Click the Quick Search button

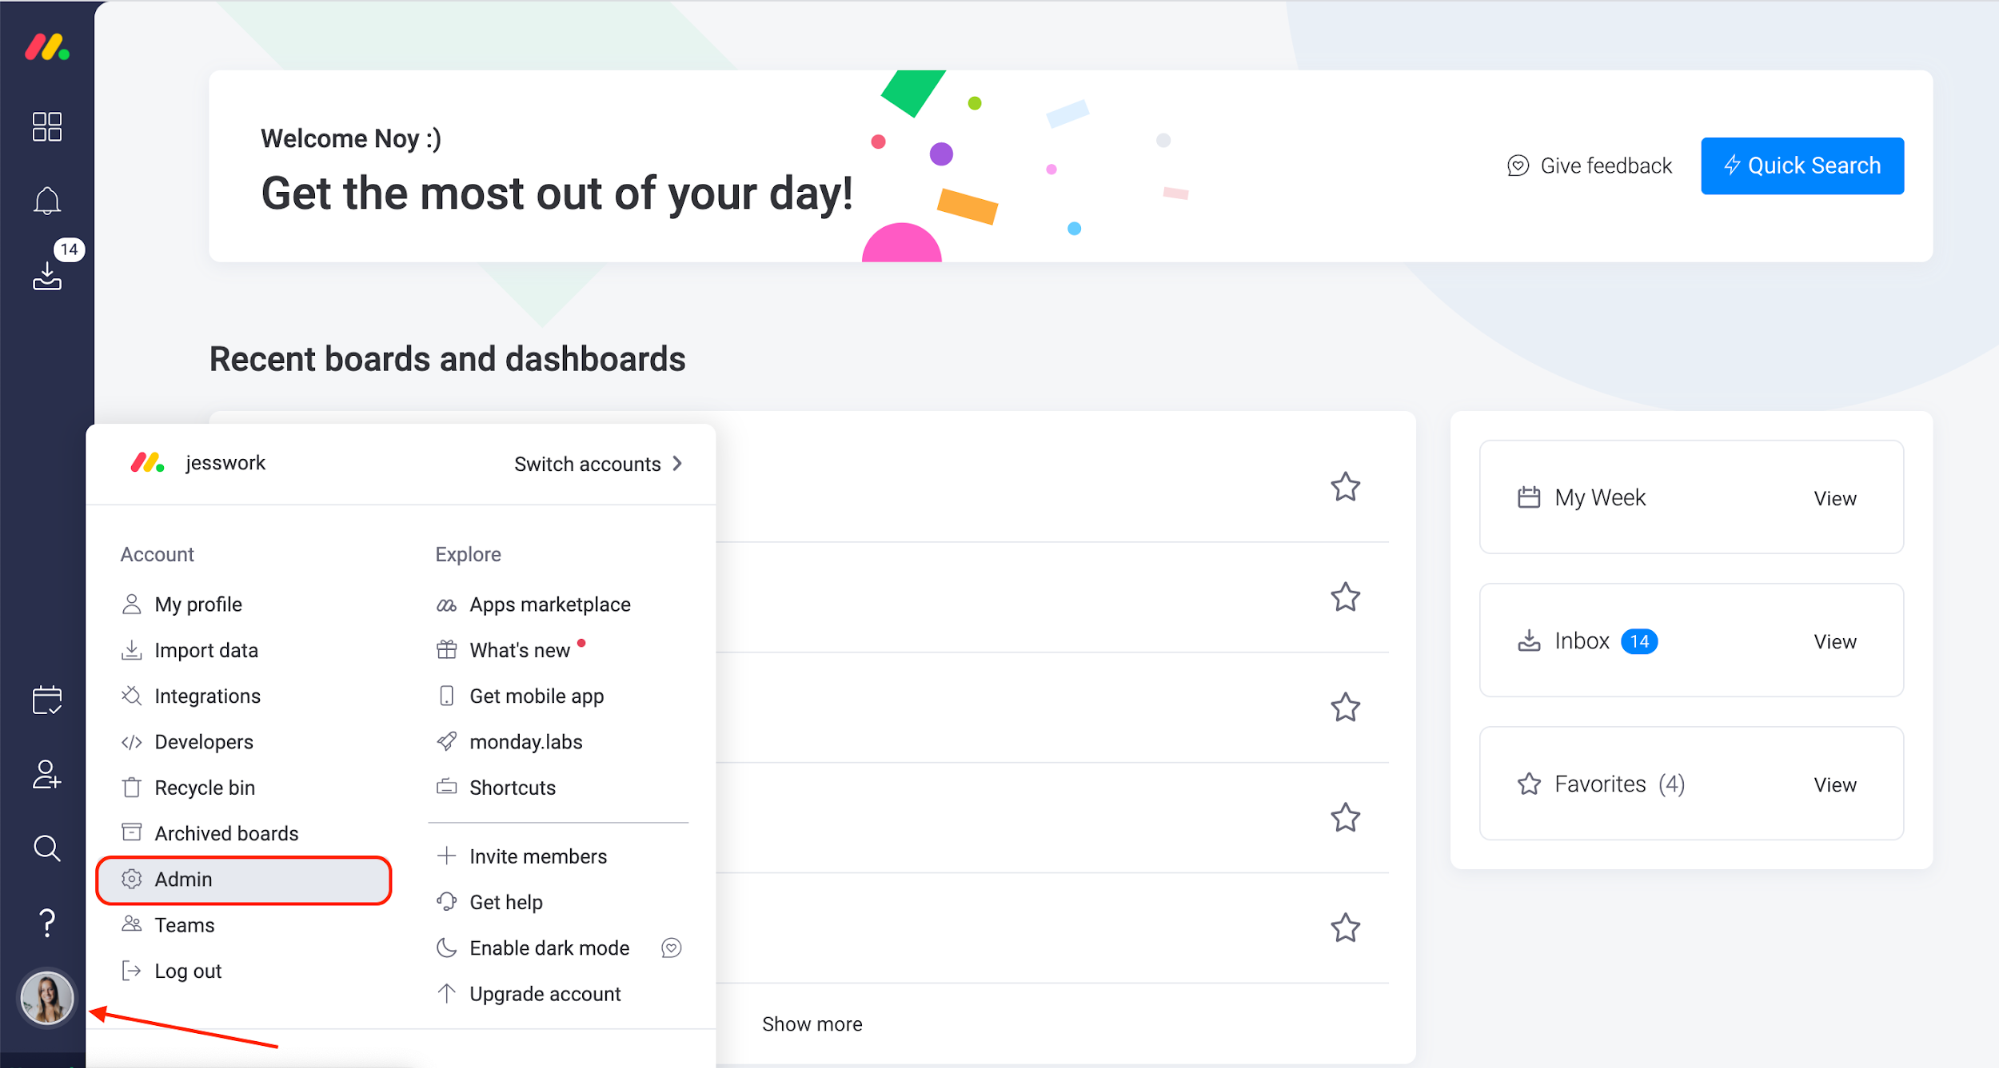(1802, 166)
